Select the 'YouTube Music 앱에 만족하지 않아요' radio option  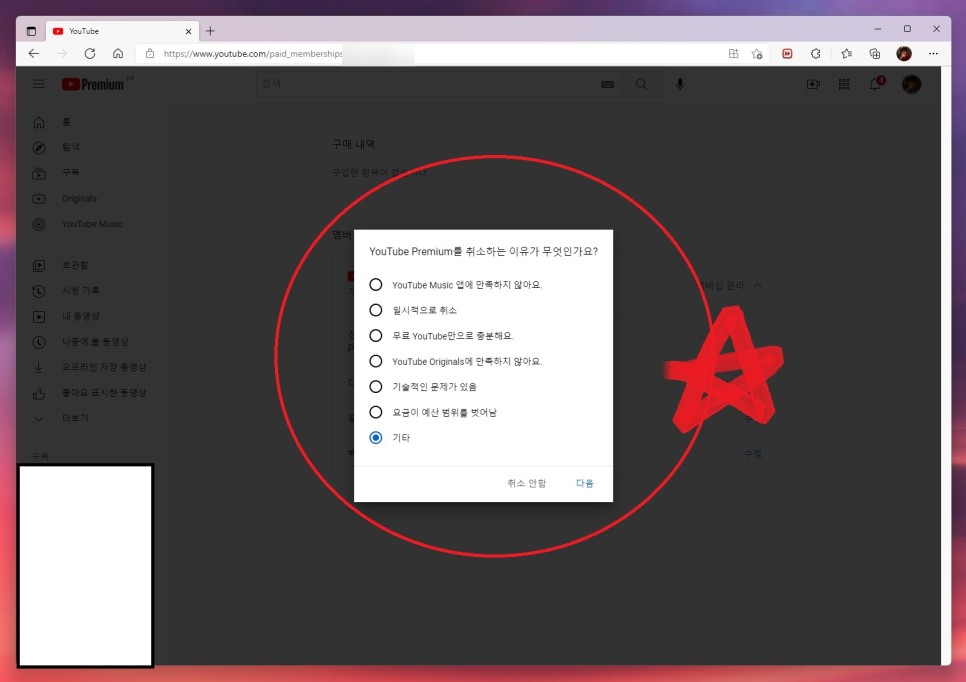[375, 285]
